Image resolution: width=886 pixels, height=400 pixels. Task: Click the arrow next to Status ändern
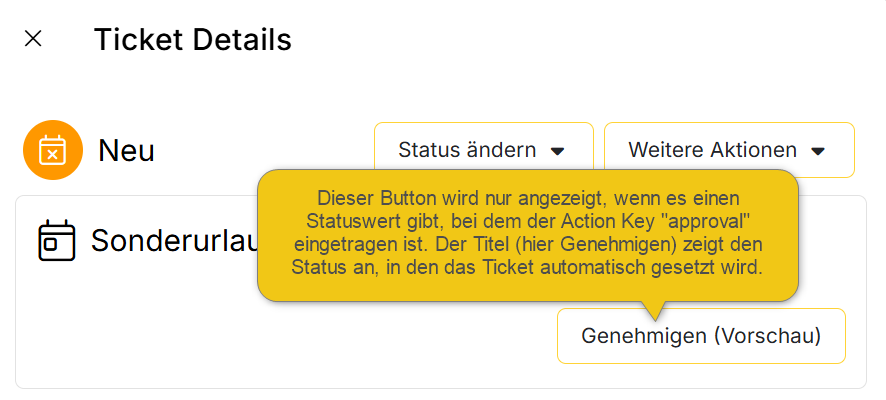point(558,151)
